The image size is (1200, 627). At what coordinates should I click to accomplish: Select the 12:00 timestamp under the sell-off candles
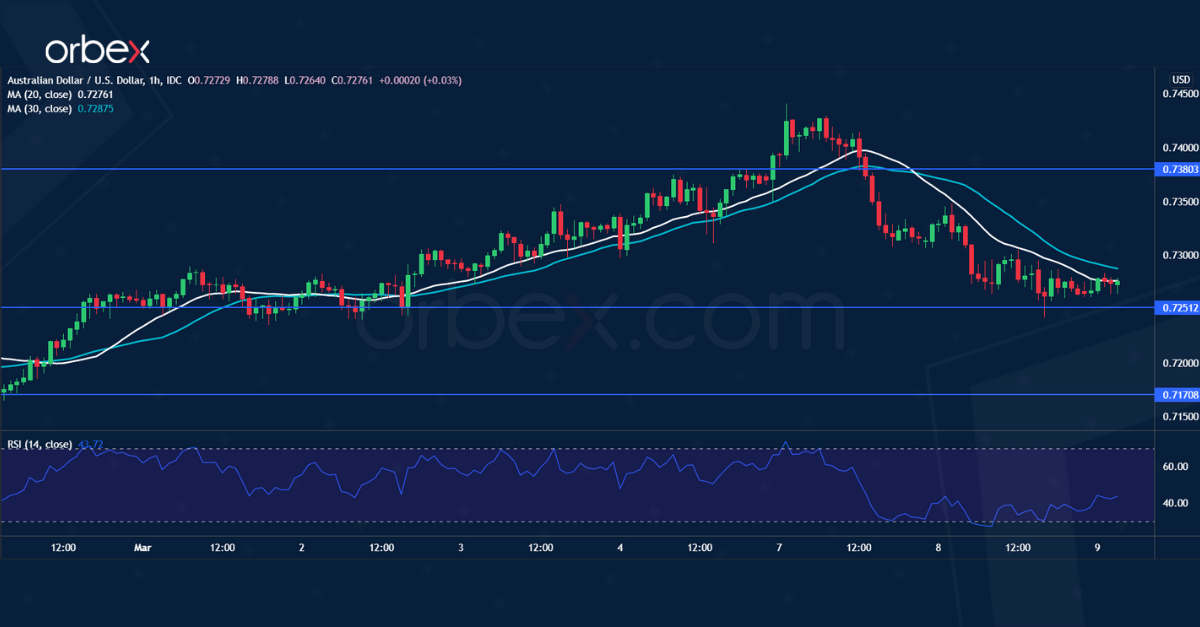pyautogui.click(x=858, y=548)
